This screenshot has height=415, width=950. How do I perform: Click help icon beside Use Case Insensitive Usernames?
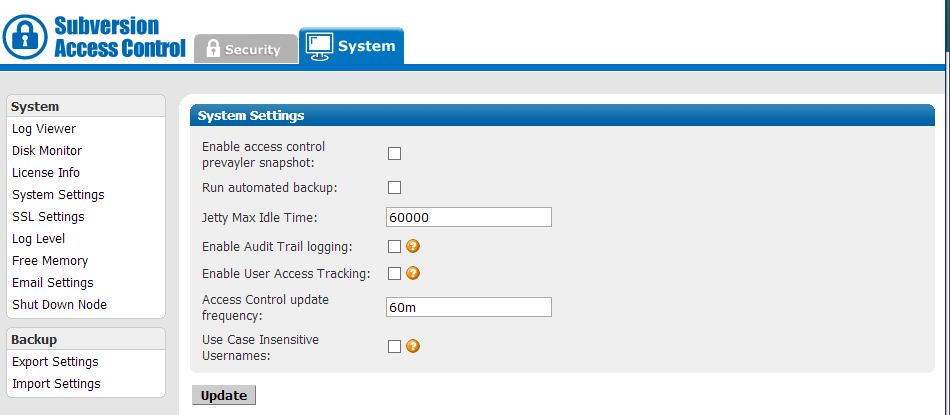(x=413, y=346)
